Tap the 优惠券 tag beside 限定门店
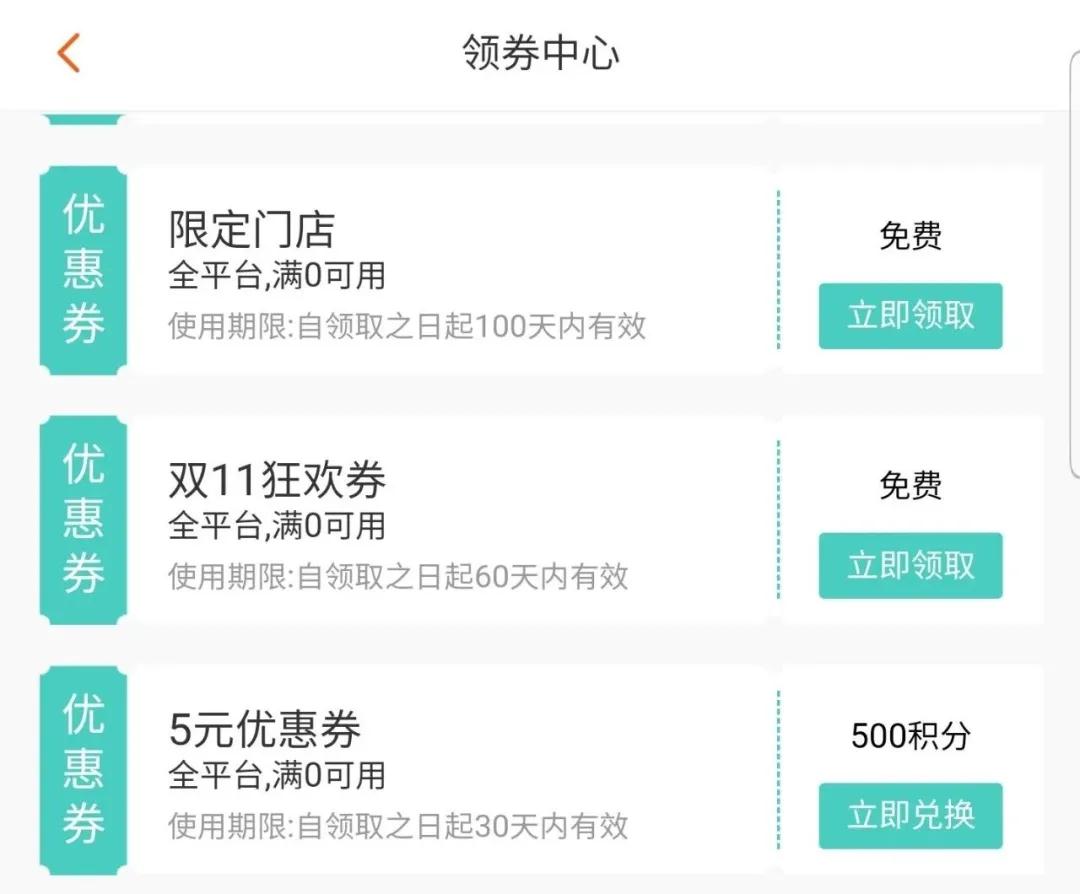The image size is (1080, 894). [x=83, y=270]
